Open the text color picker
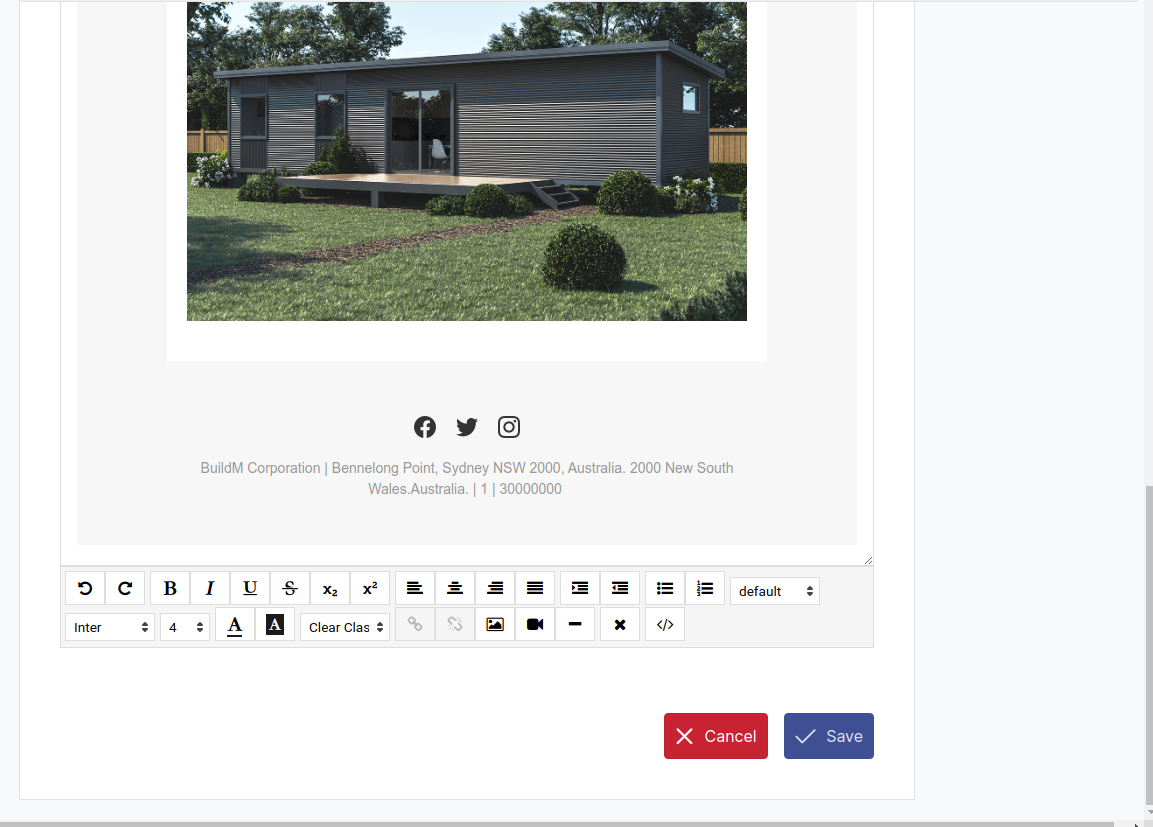This screenshot has width=1153, height=827. (235, 625)
